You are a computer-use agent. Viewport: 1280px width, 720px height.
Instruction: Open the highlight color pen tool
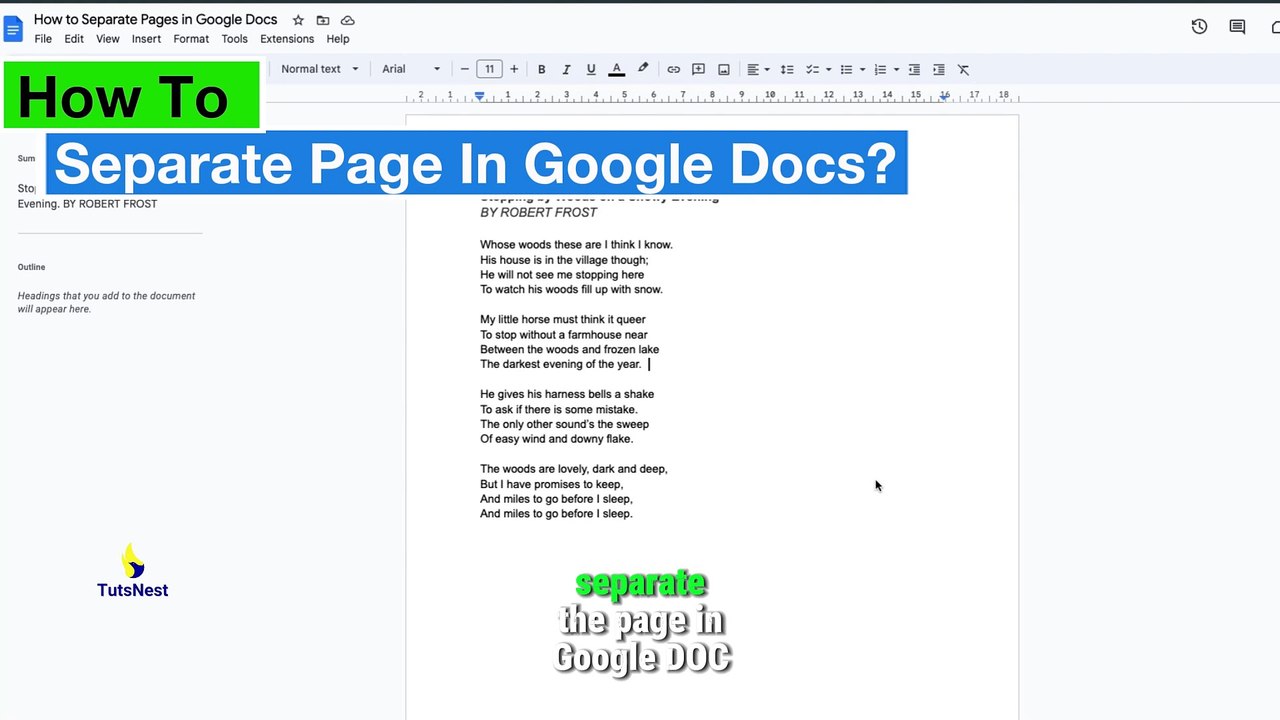(x=643, y=69)
